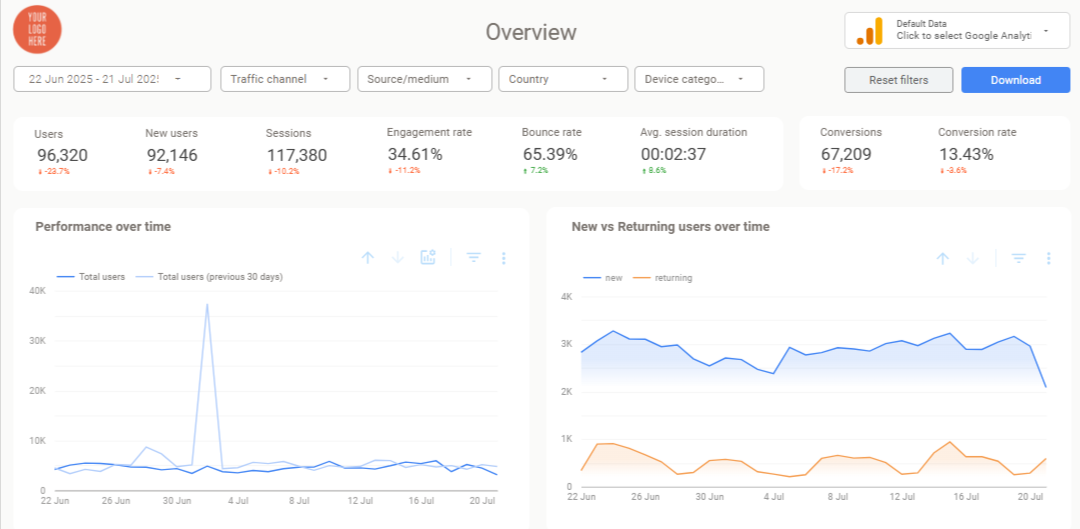Open filter icon in Performance over time chart
This screenshot has width=1080, height=529.
473,258
